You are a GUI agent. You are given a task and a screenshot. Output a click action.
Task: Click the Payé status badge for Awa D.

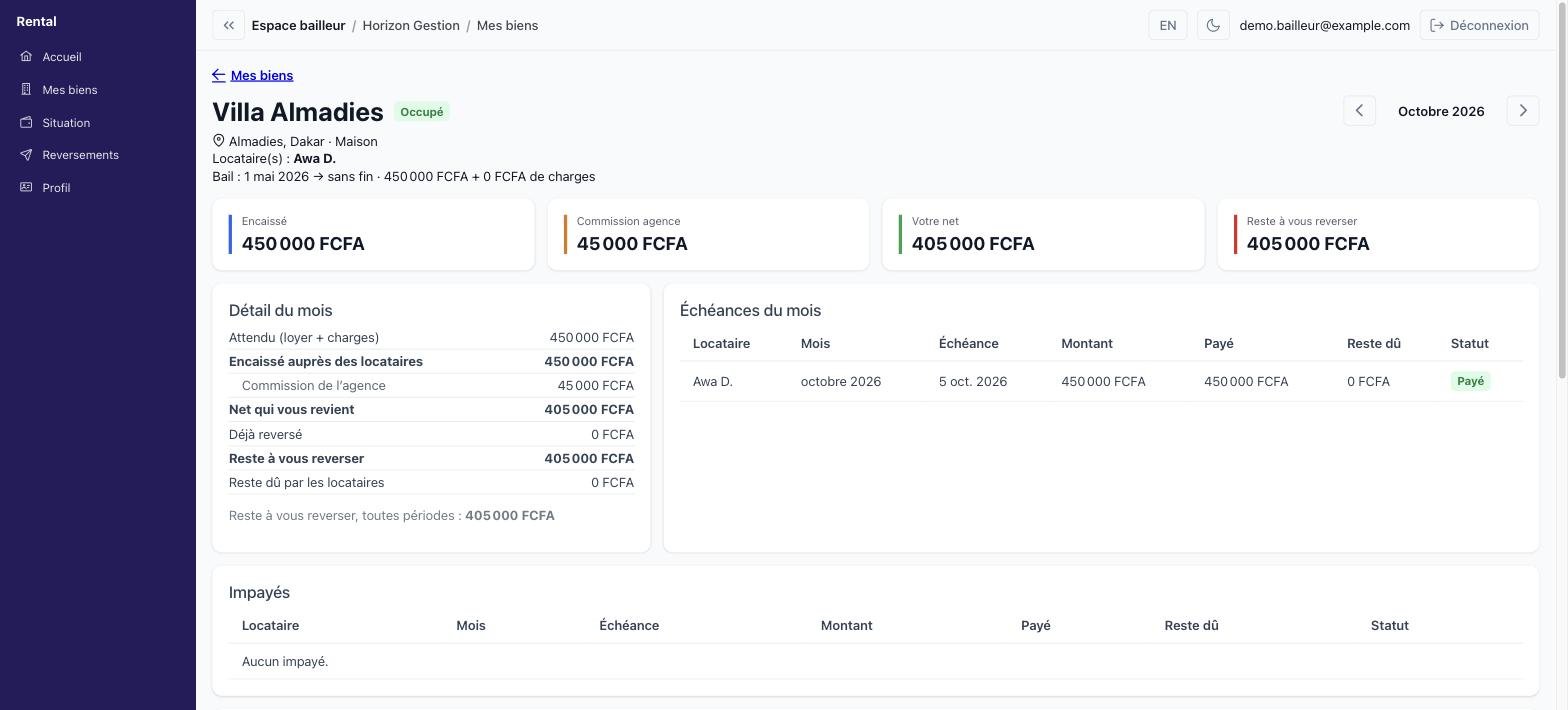click(1470, 381)
